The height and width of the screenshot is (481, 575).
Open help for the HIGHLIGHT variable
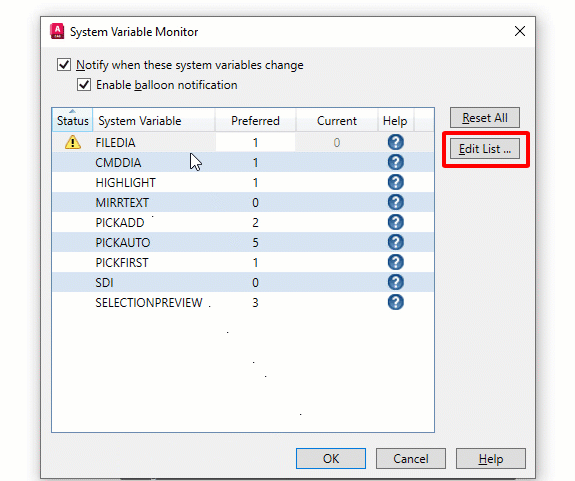coord(396,182)
